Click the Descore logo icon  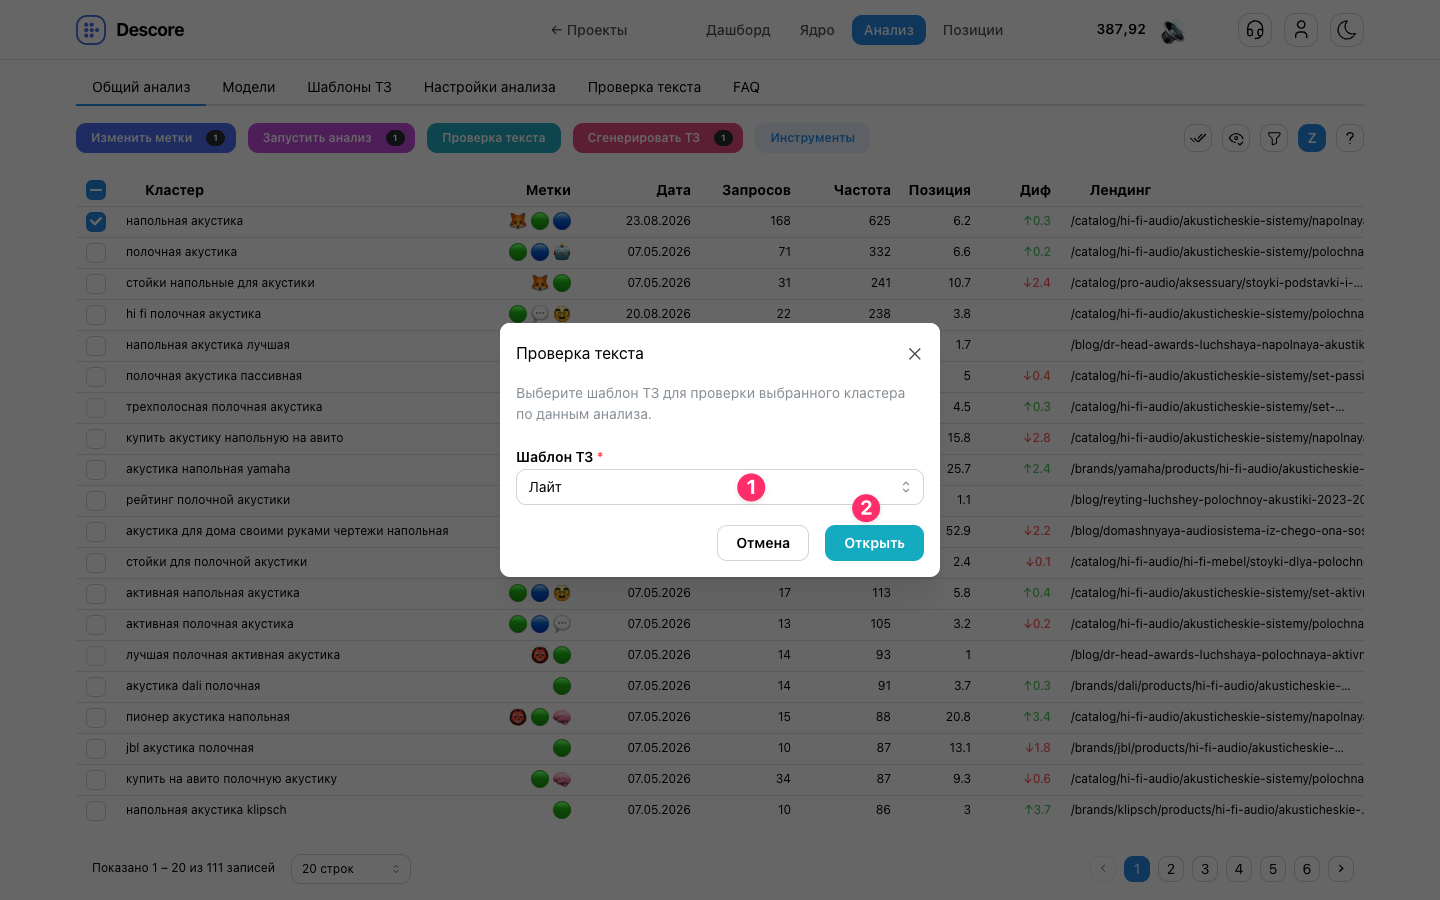click(91, 30)
